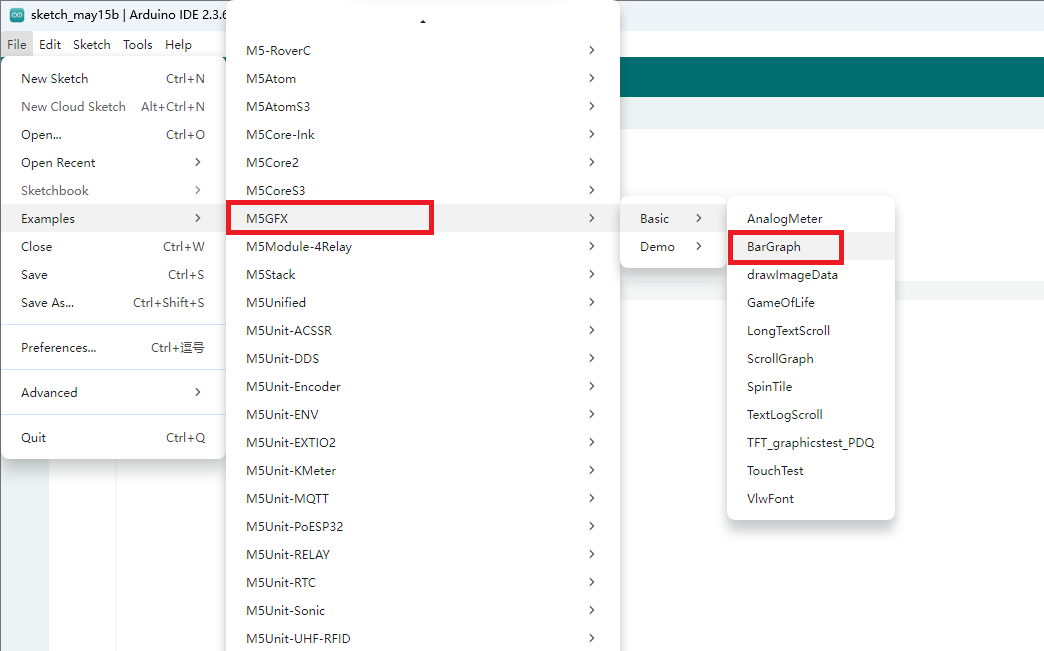Expand the Basic examples submenu
1044x651 pixels.
(672, 218)
